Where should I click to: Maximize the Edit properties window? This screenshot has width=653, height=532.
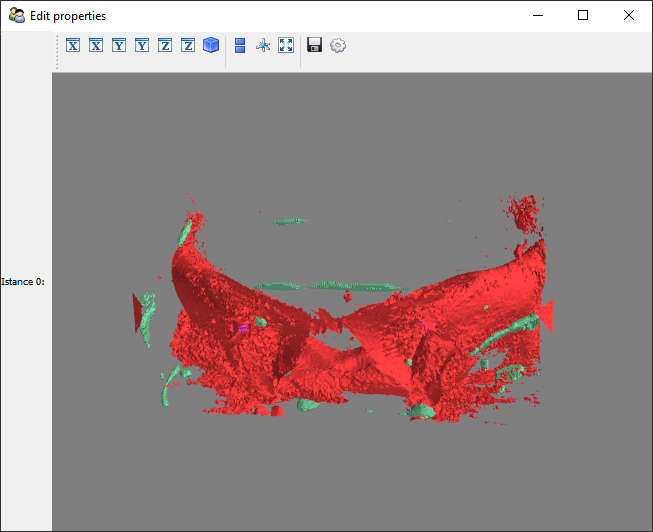[x=583, y=15]
